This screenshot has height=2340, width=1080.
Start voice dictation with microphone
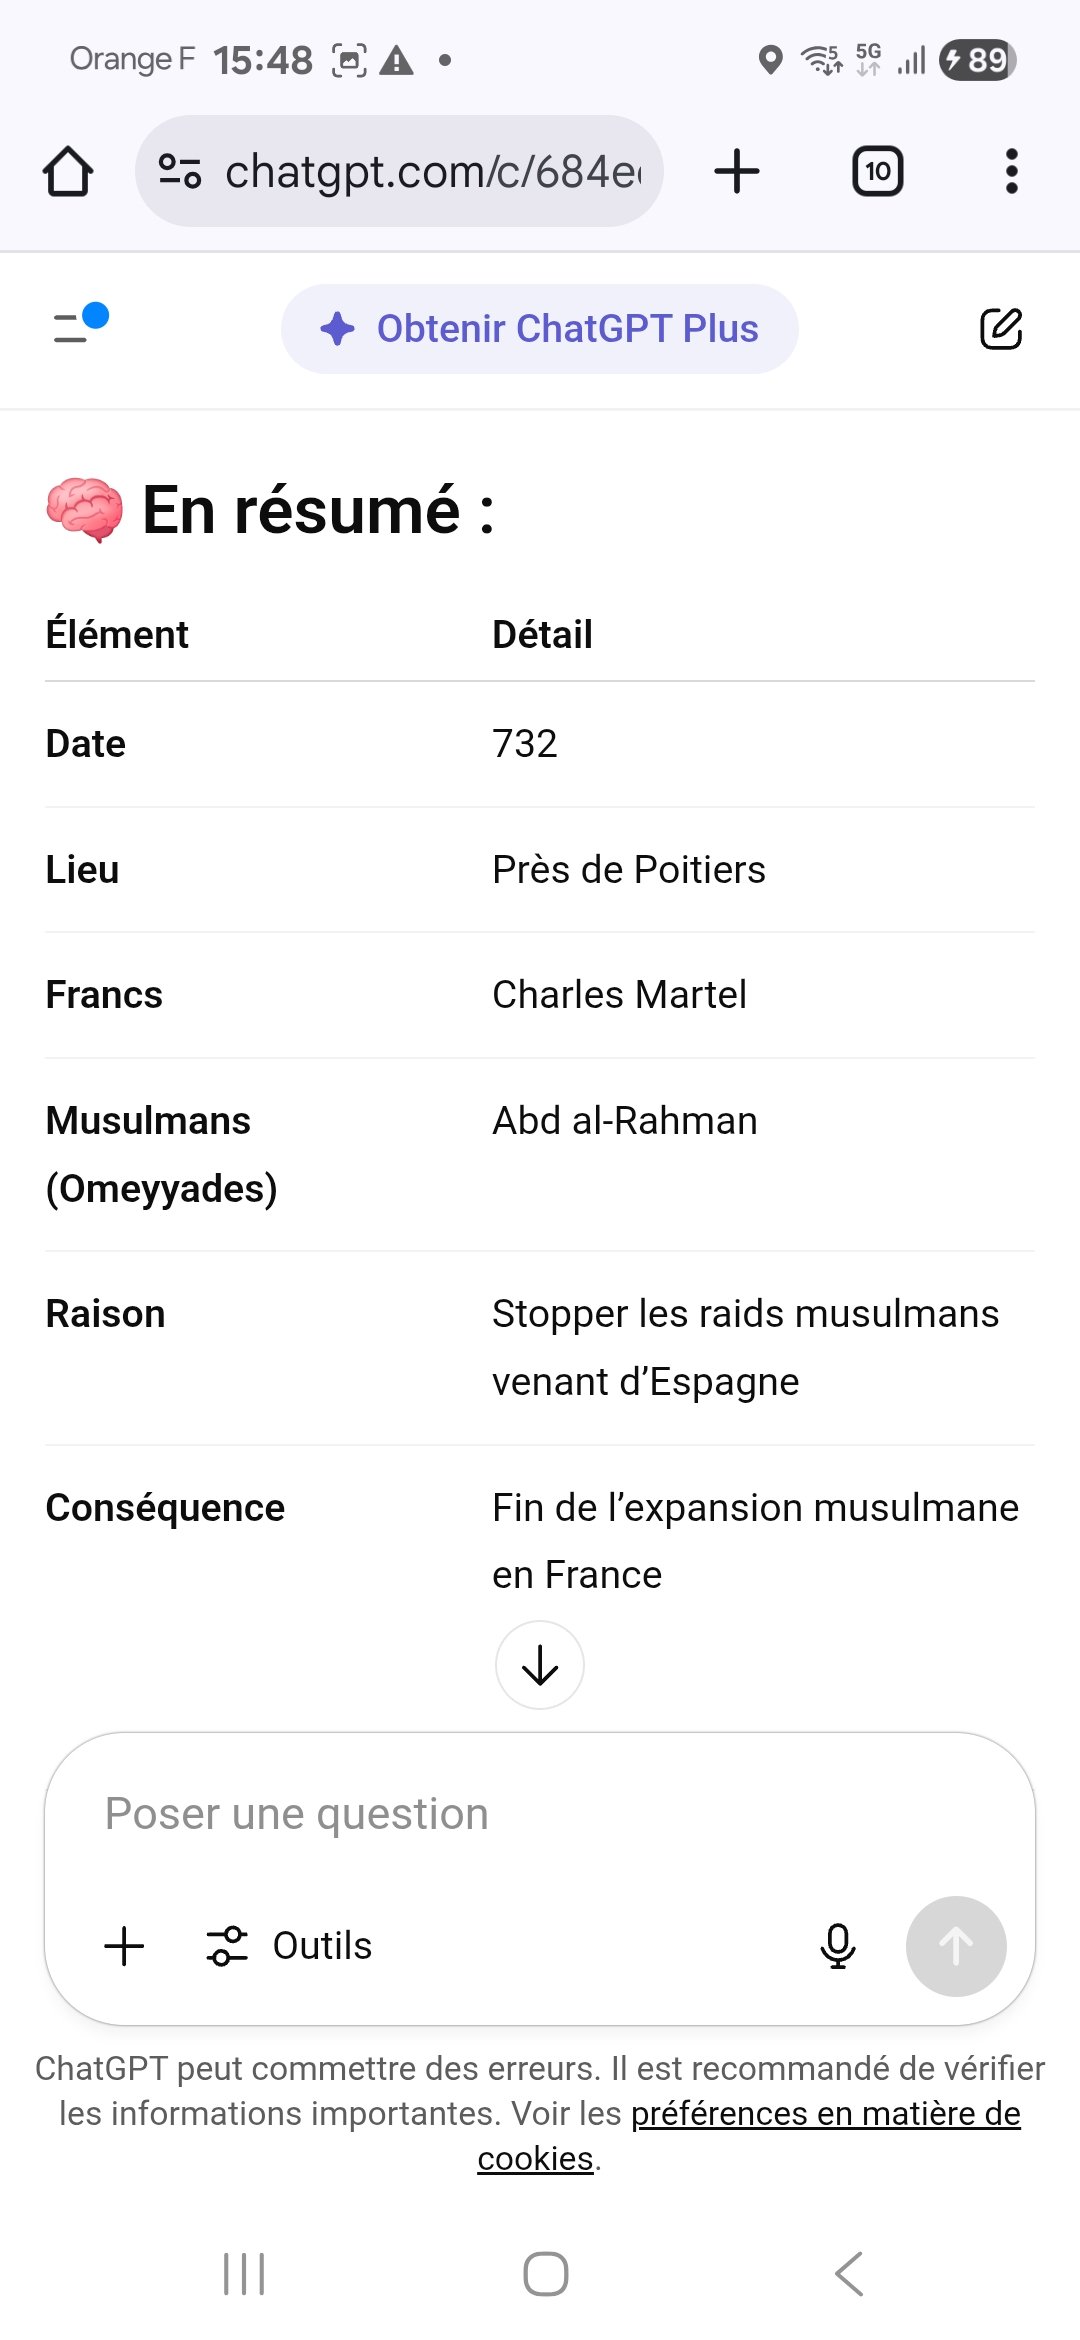[x=838, y=1946]
